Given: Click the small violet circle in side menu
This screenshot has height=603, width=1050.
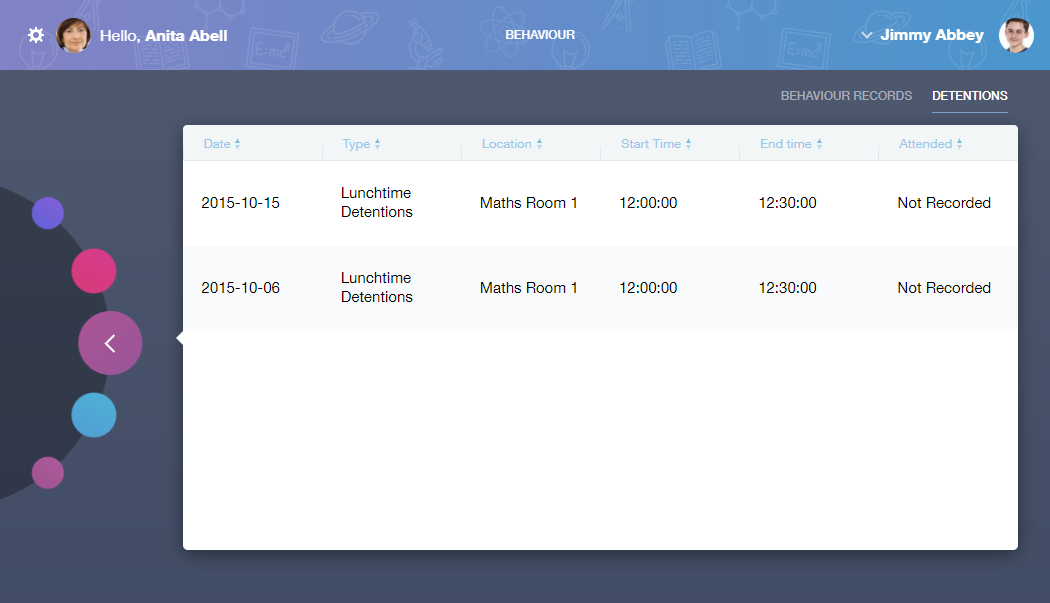Looking at the screenshot, I should (48, 213).
